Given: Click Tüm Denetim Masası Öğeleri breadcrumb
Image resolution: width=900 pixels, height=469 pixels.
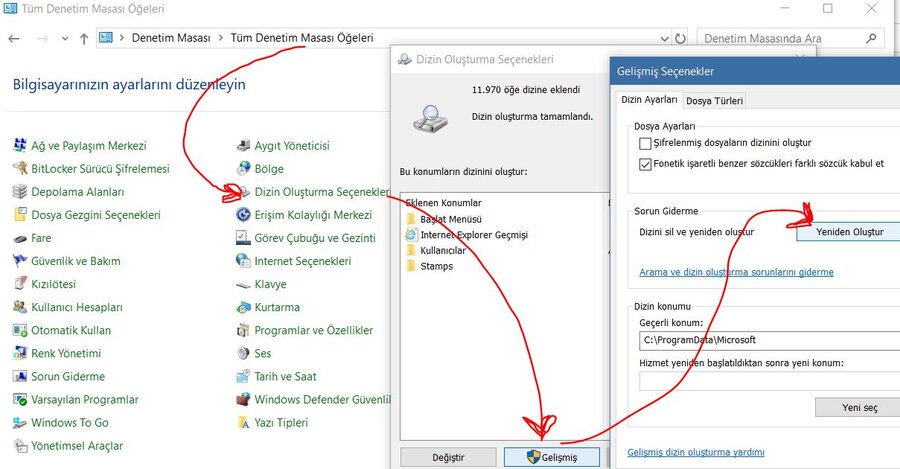Looking at the screenshot, I should 302,38.
